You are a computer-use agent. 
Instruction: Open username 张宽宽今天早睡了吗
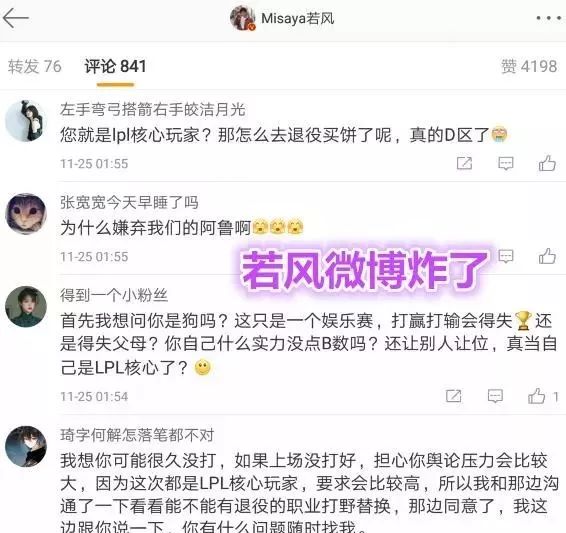pos(129,202)
